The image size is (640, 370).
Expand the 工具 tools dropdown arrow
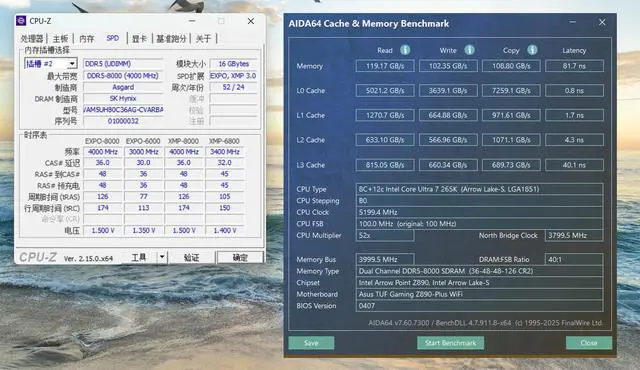pyautogui.click(x=162, y=257)
